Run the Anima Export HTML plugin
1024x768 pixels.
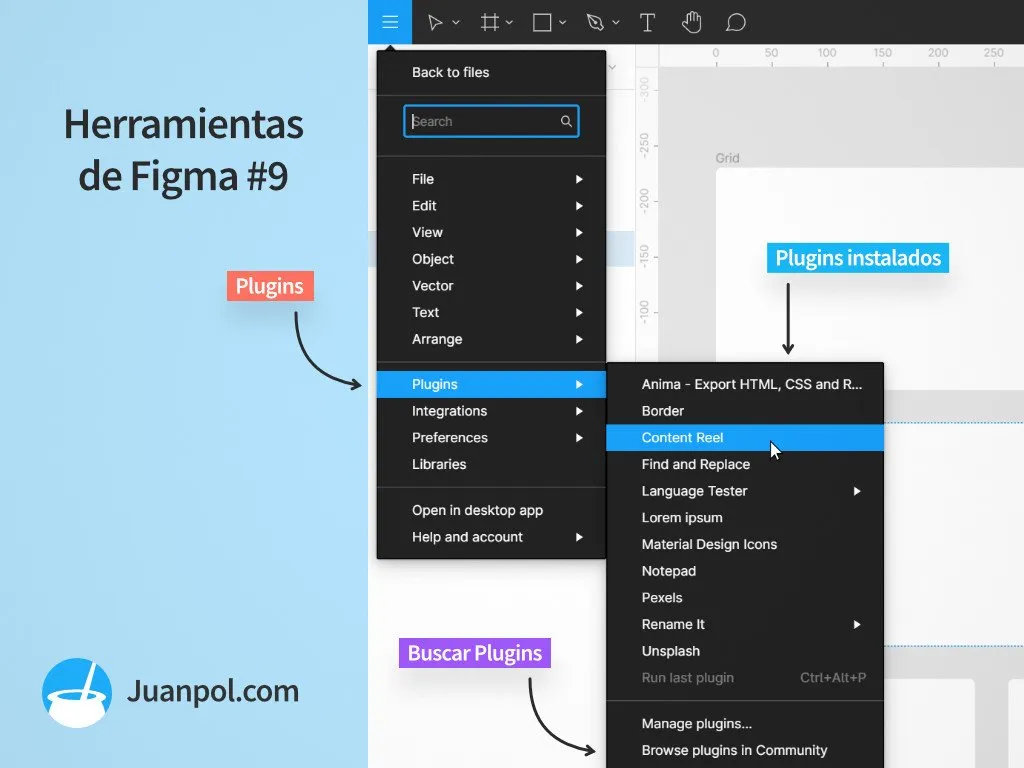tap(745, 385)
